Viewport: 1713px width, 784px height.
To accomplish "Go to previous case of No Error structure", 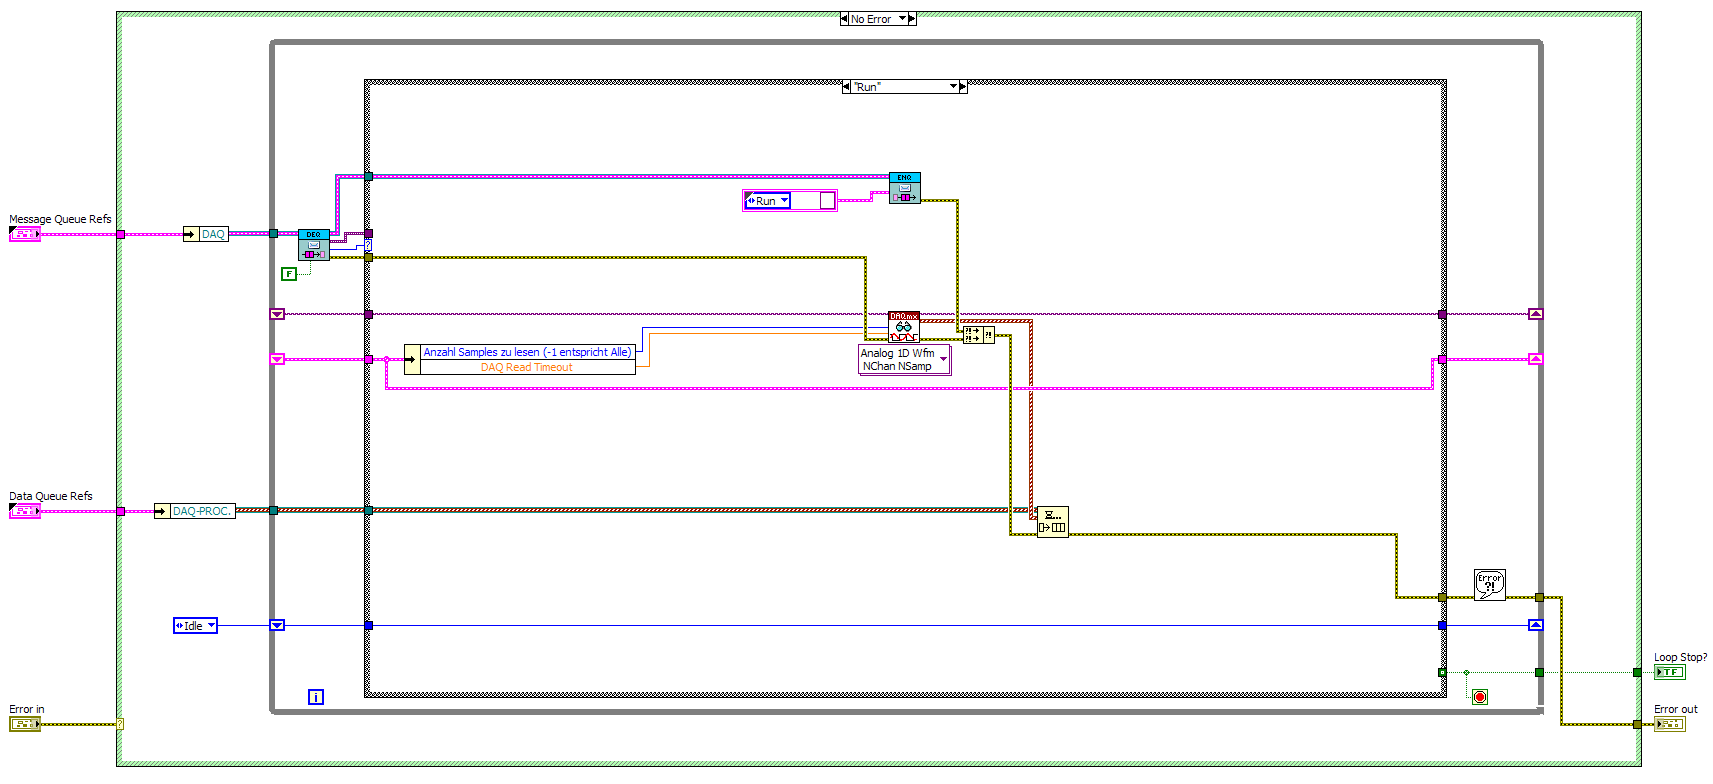I will [x=844, y=19].
